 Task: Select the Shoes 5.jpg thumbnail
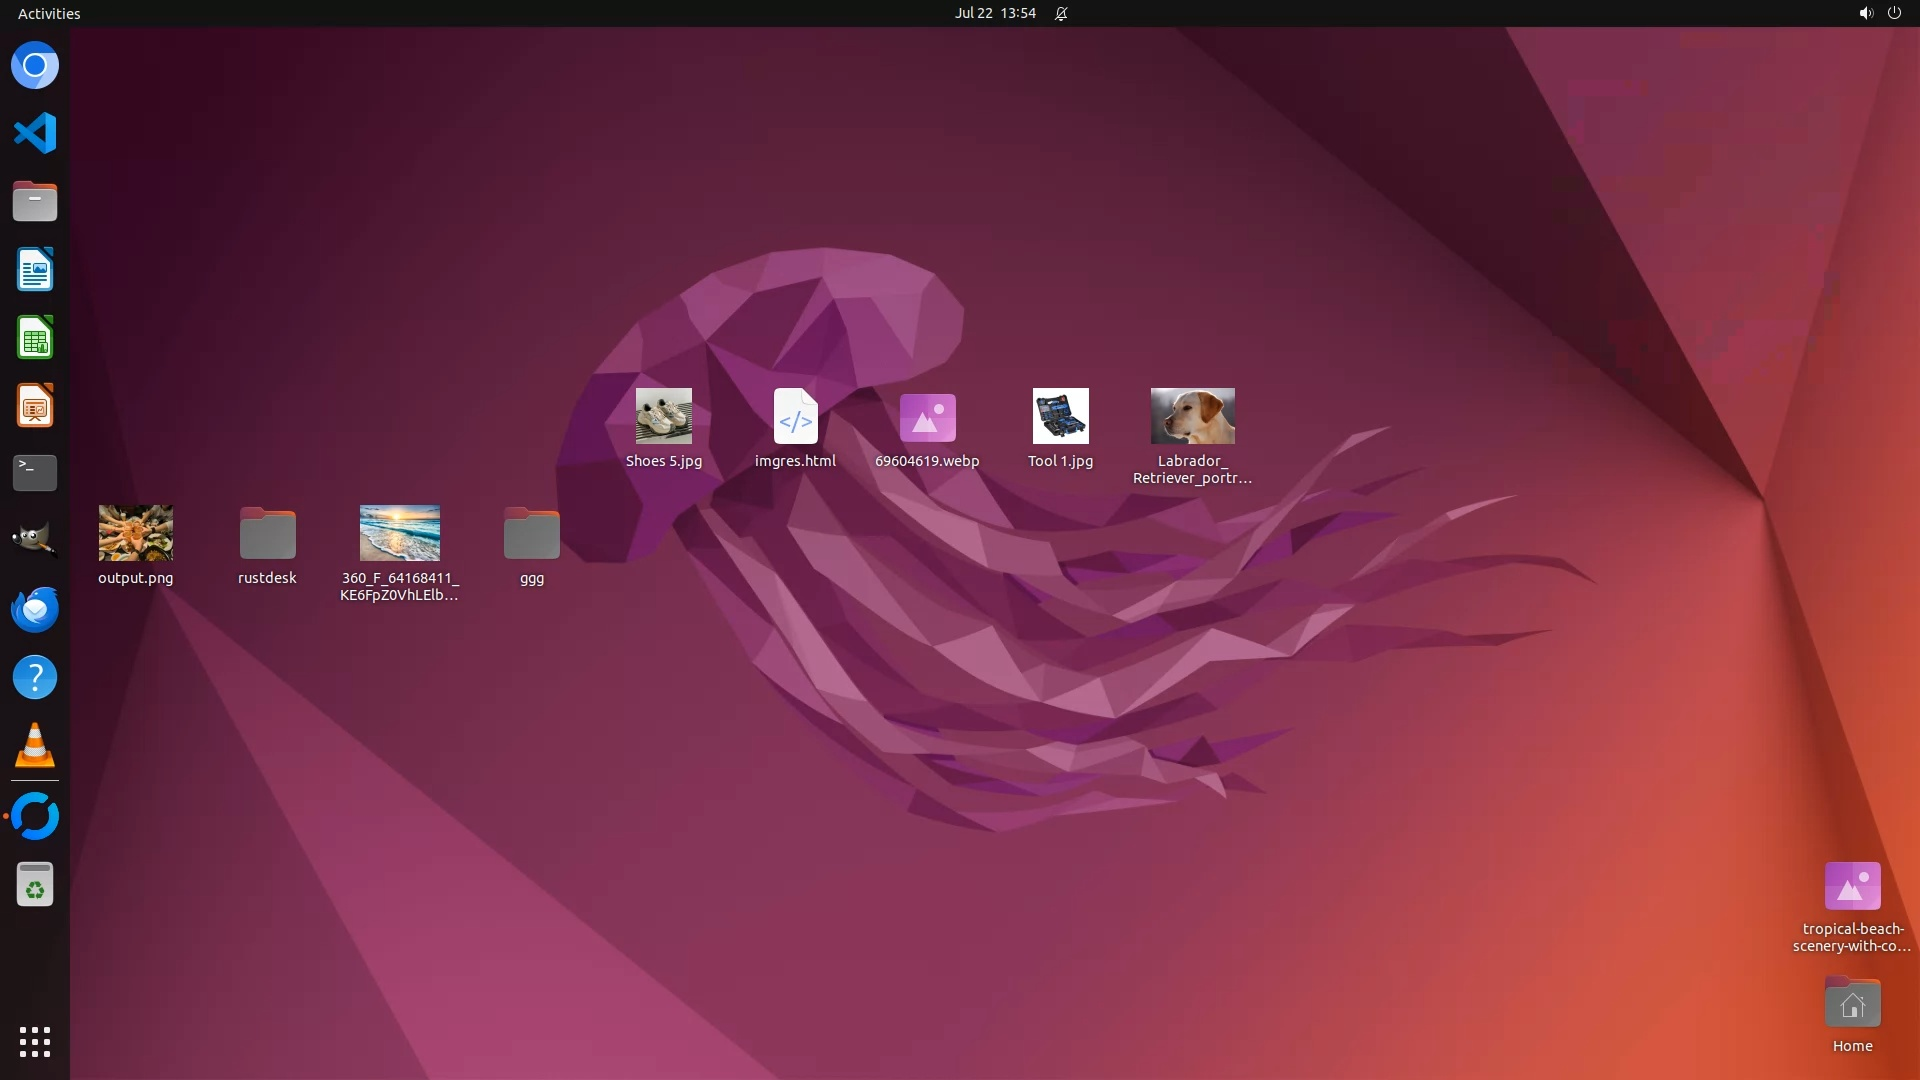click(x=664, y=416)
